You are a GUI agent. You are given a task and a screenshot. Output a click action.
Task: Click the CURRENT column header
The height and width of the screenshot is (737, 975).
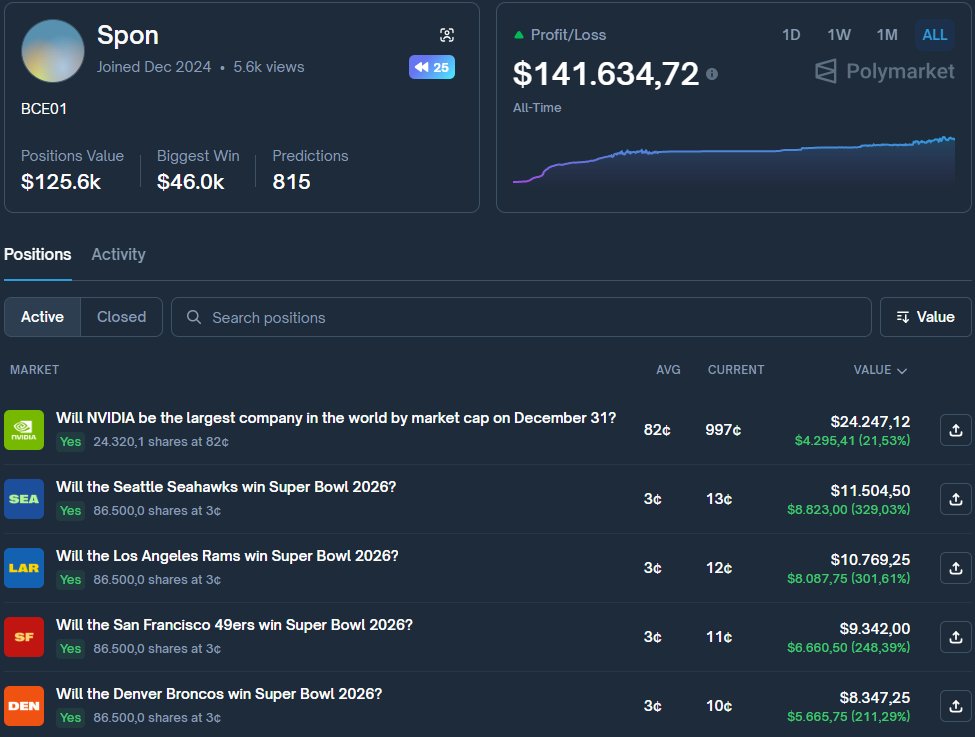[x=736, y=370]
